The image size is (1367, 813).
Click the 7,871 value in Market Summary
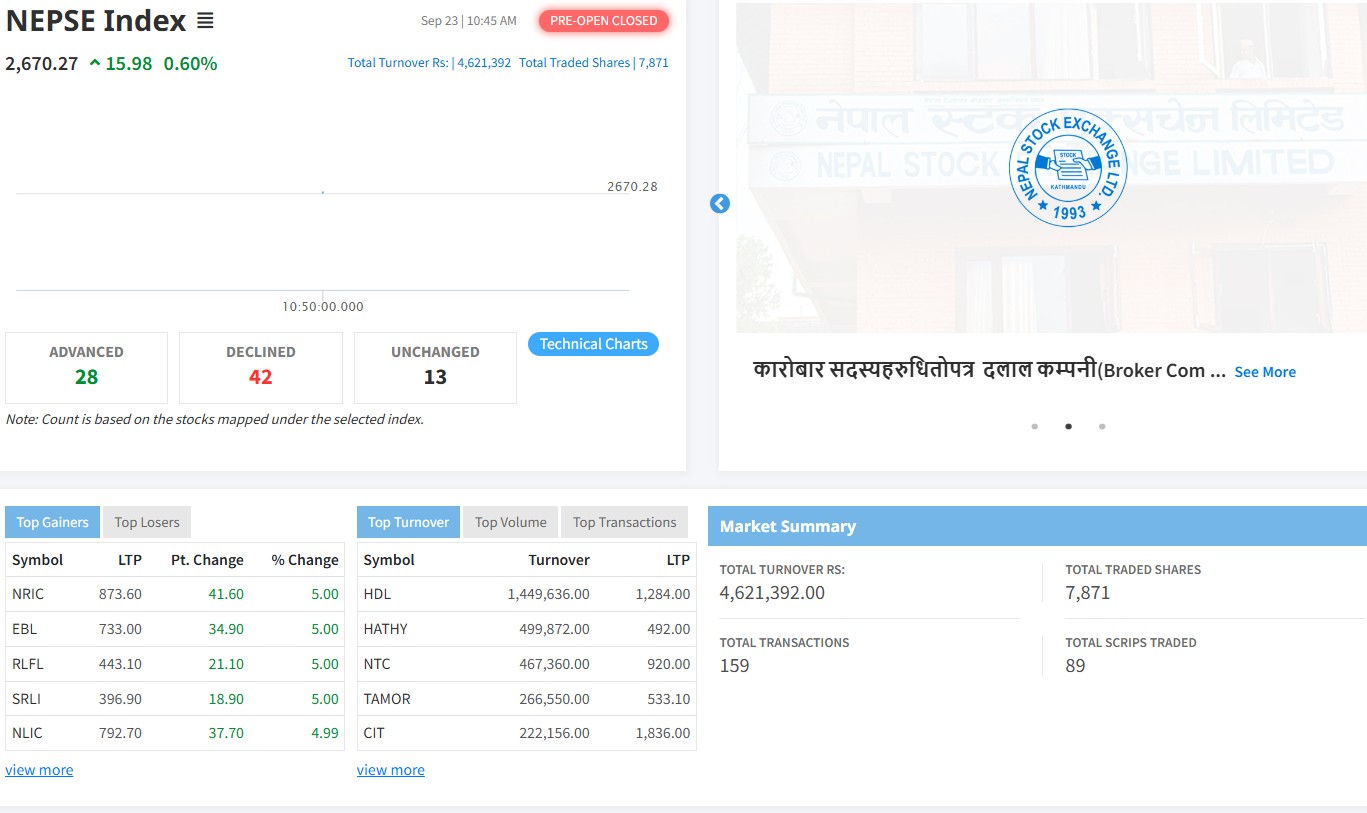tap(1088, 593)
